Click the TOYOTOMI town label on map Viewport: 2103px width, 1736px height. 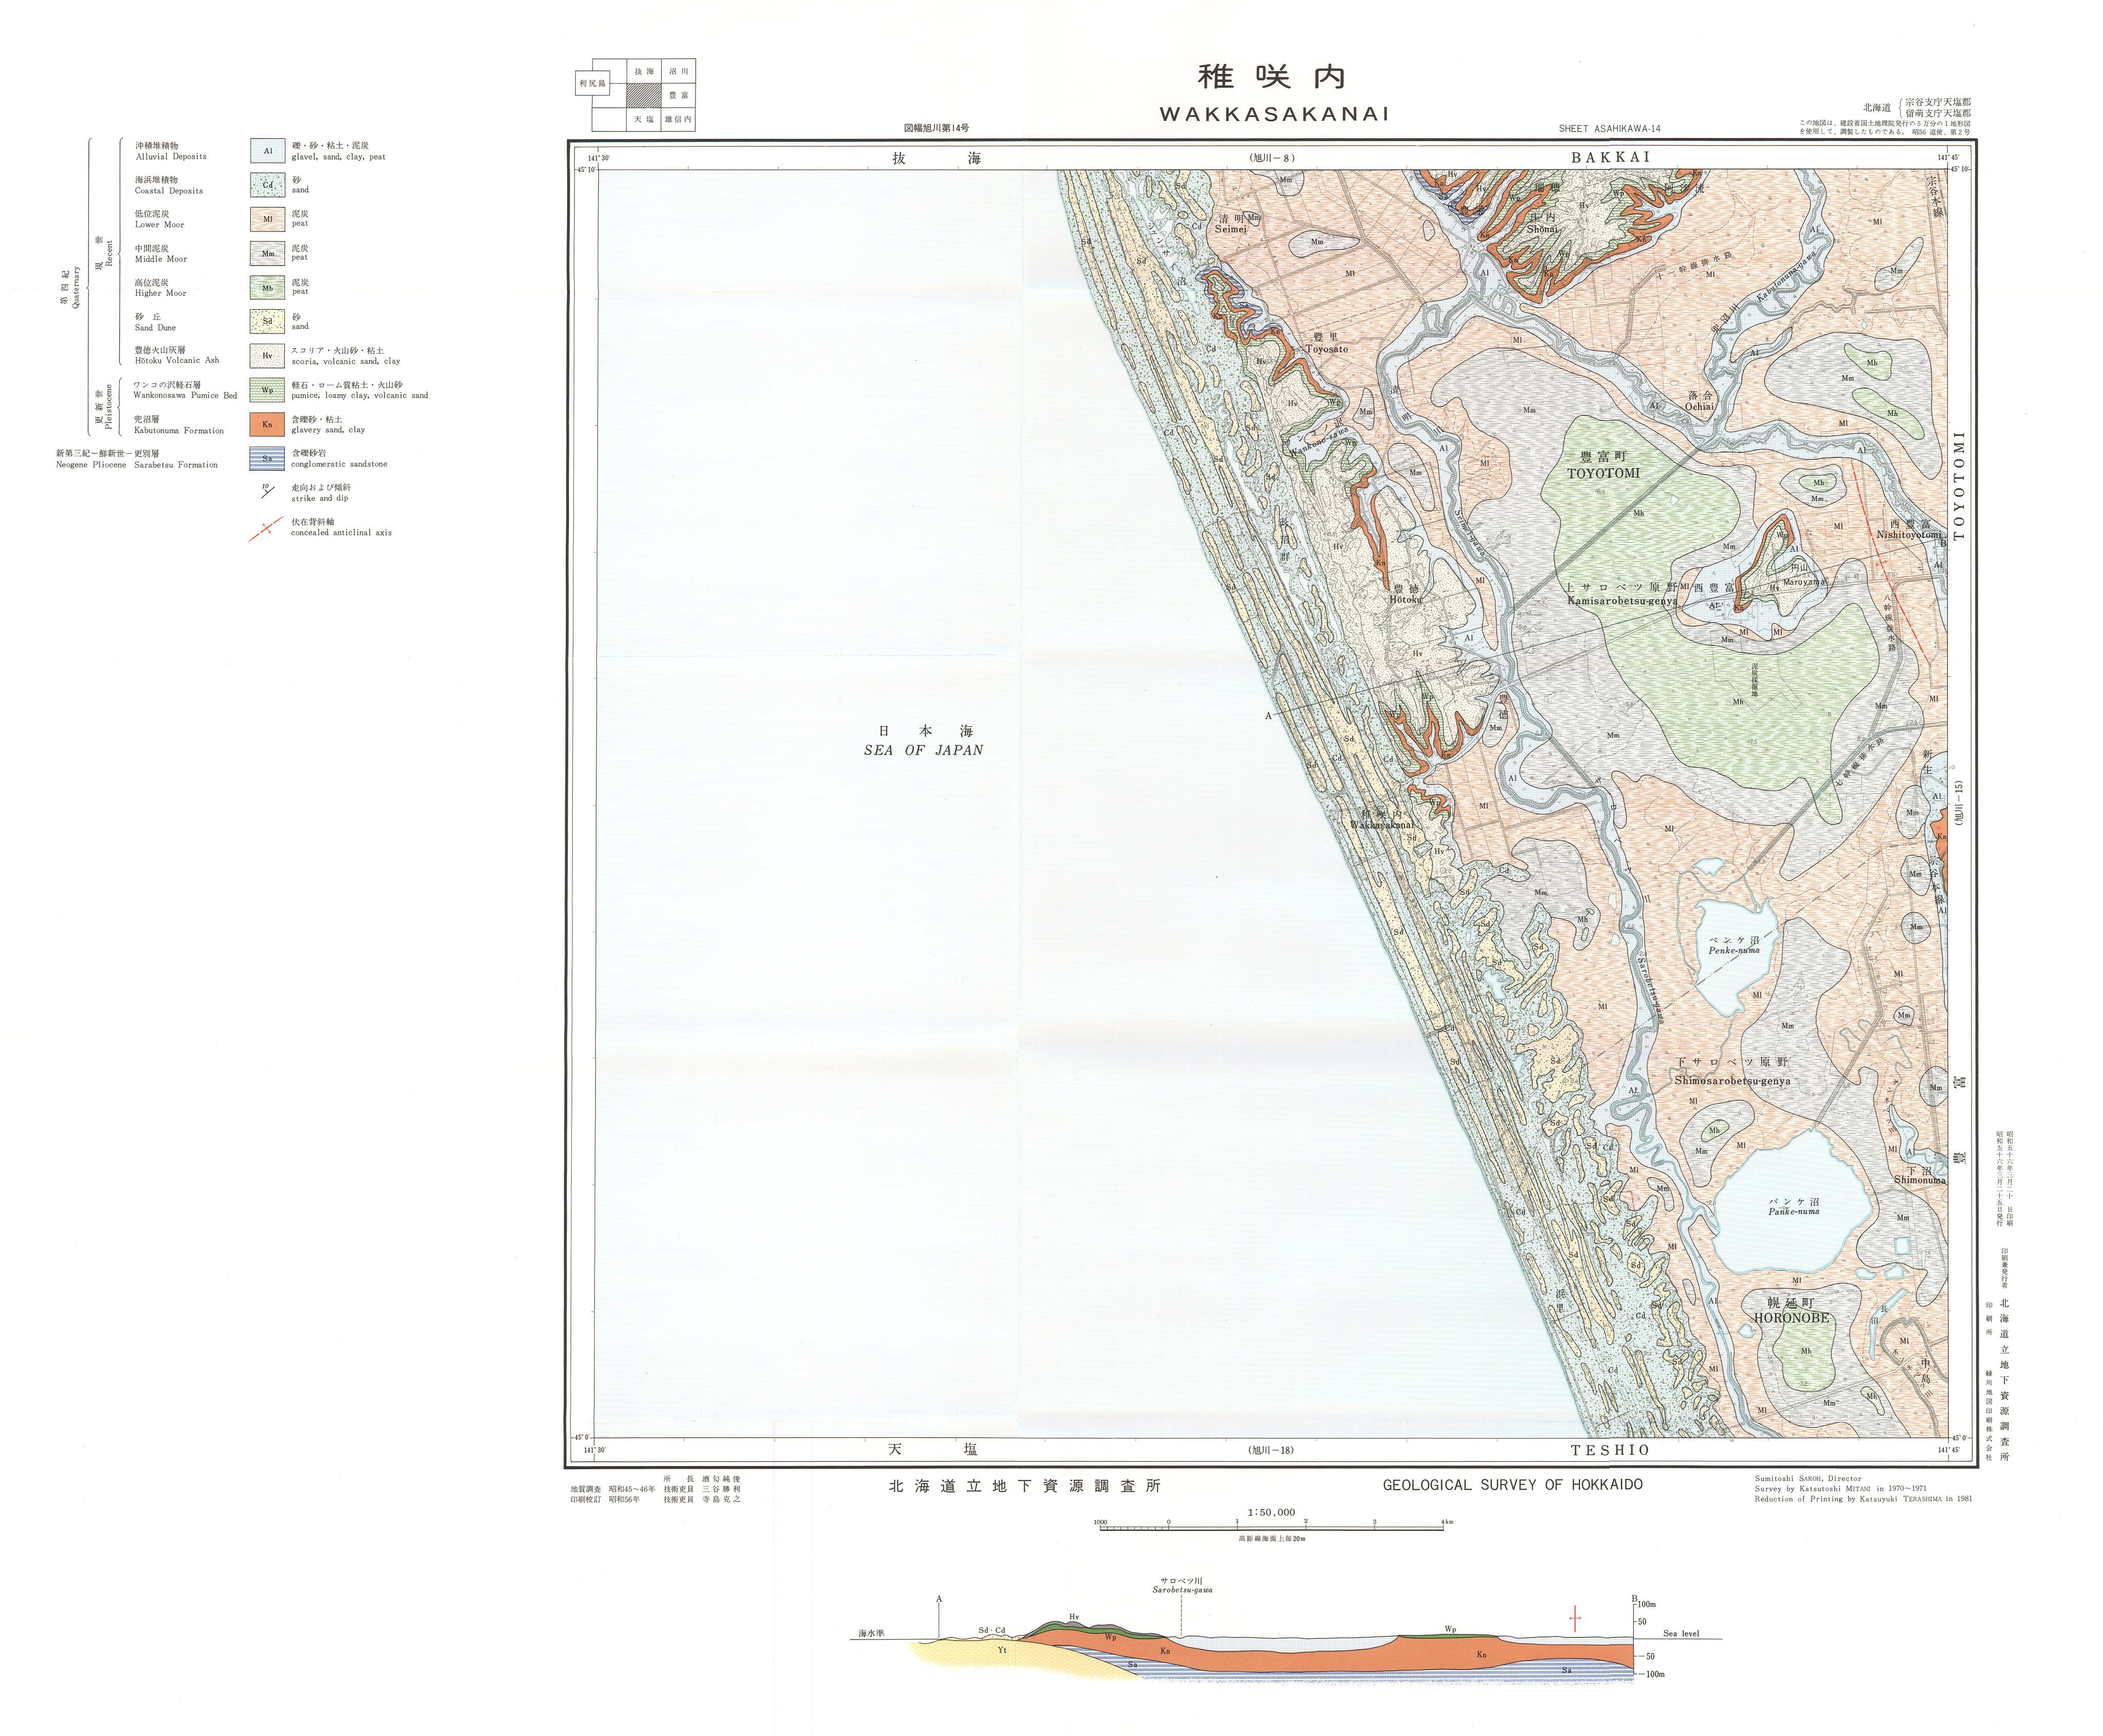click(x=1603, y=473)
